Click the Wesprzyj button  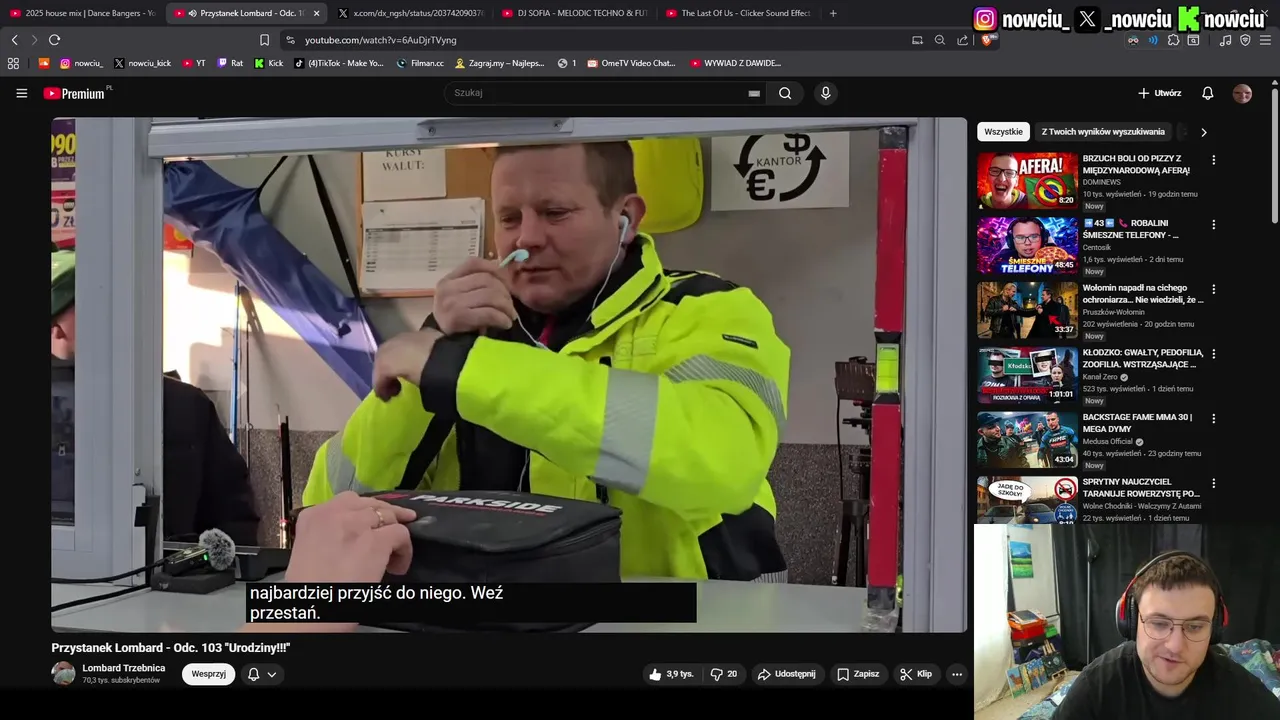click(x=208, y=674)
